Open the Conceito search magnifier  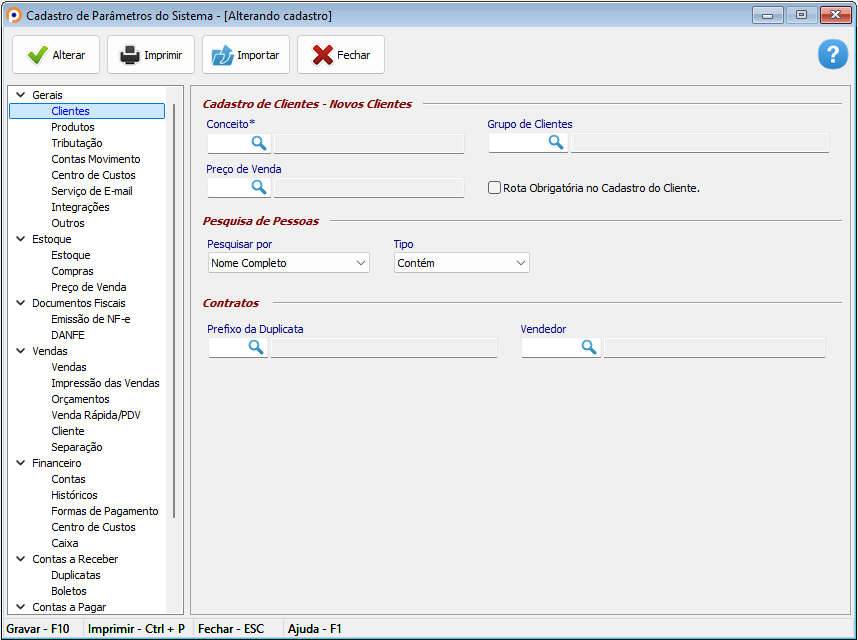point(259,143)
